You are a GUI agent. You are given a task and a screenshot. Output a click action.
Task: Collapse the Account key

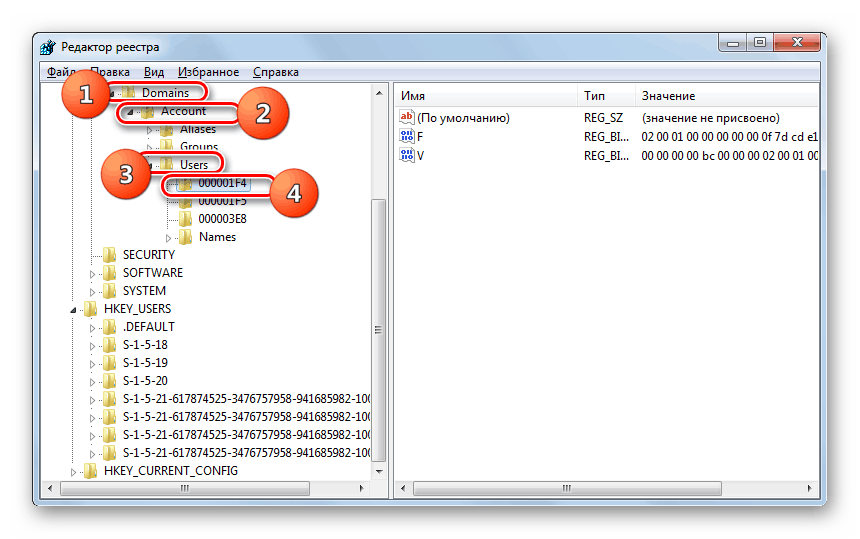coord(131,112)
